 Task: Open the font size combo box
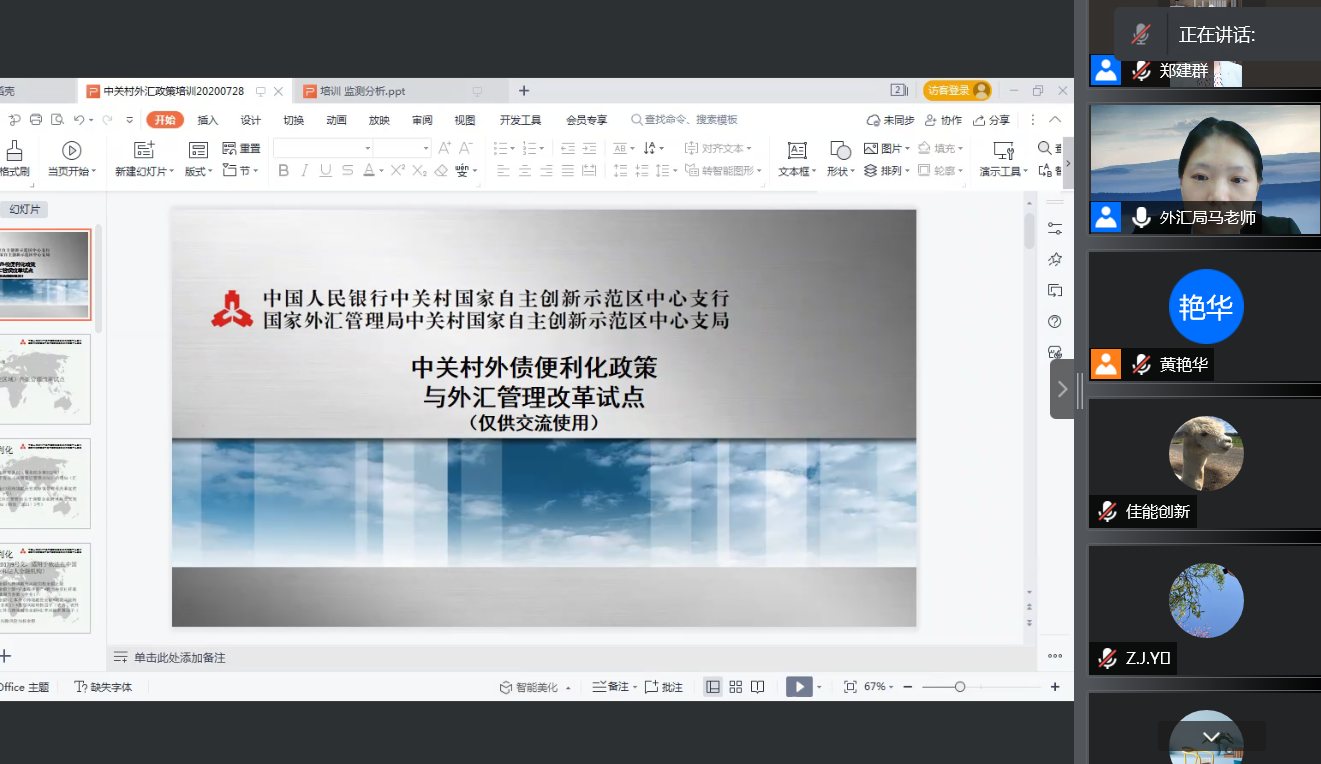coord(402,148)
